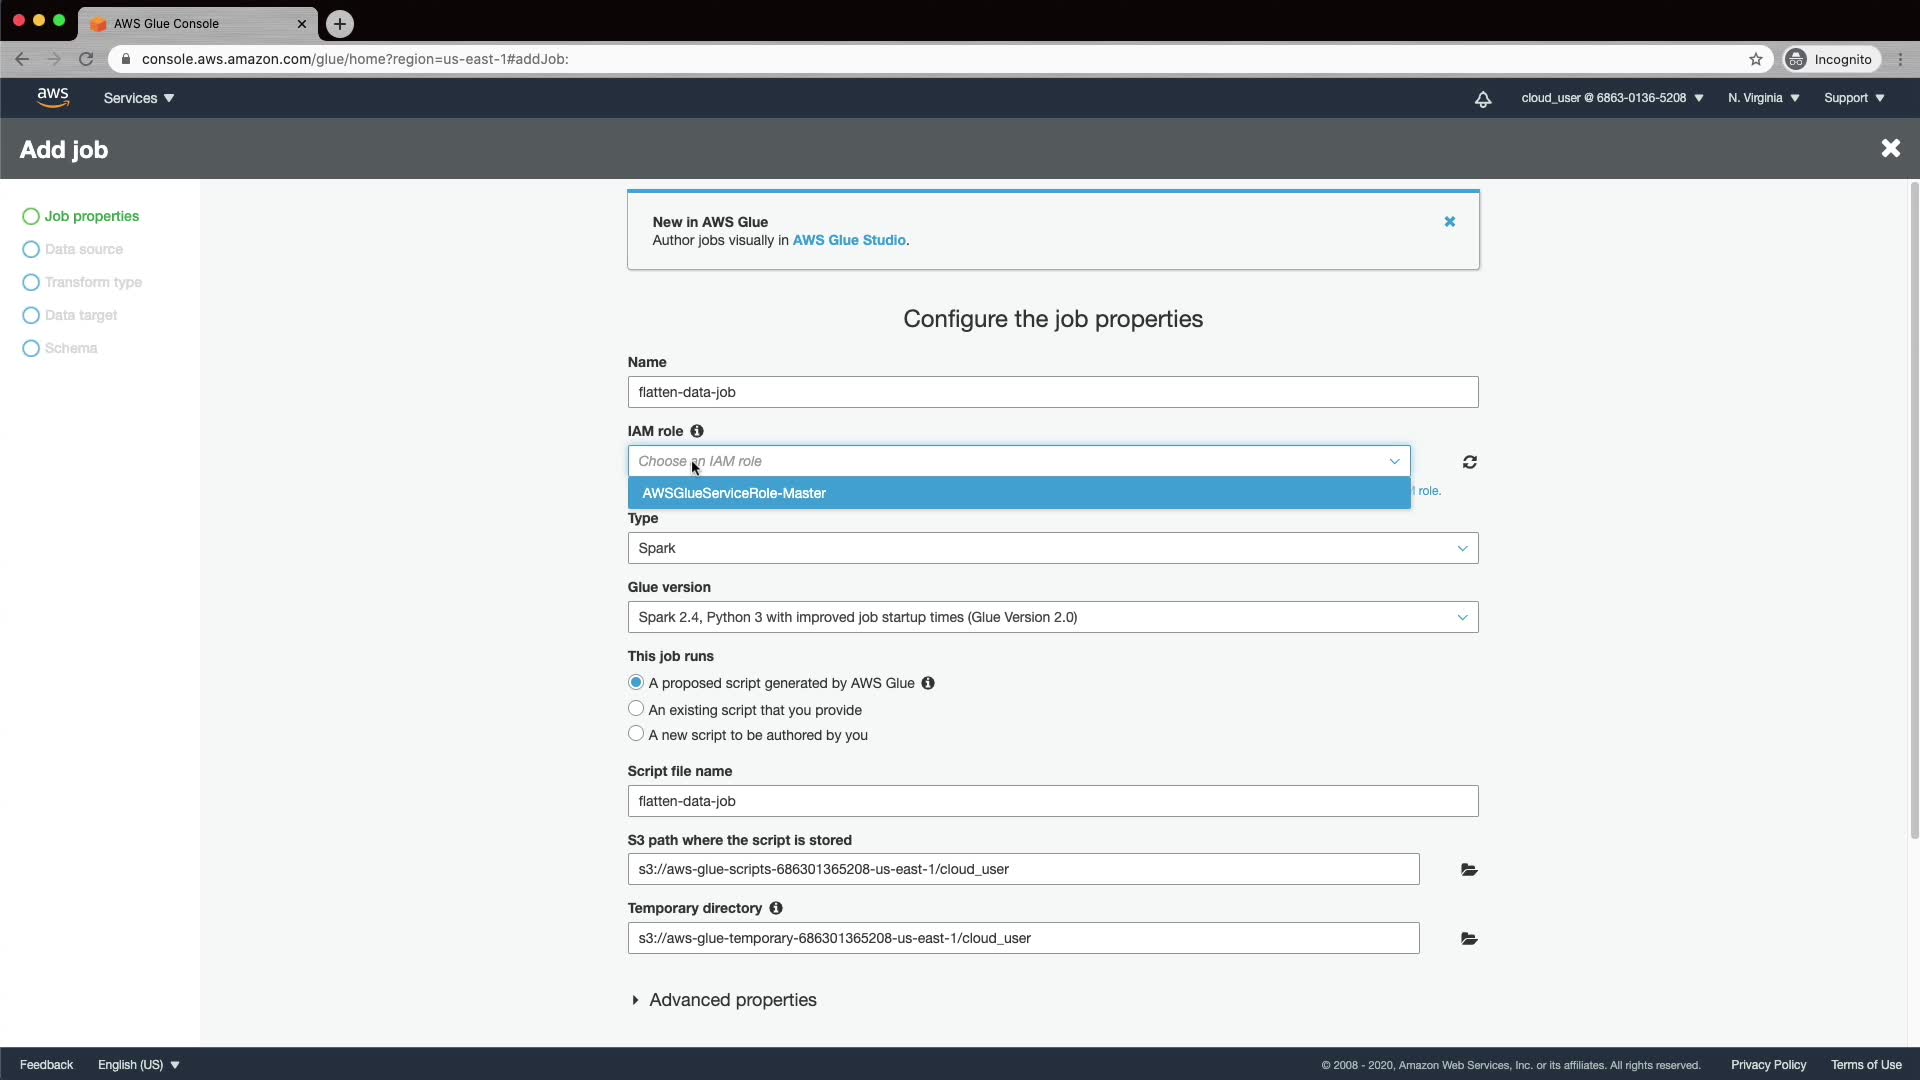The height and width of the screenshot is (1080, 1920).
Task: Open folder browser for script S3 path
Action: coord(1468,870)
